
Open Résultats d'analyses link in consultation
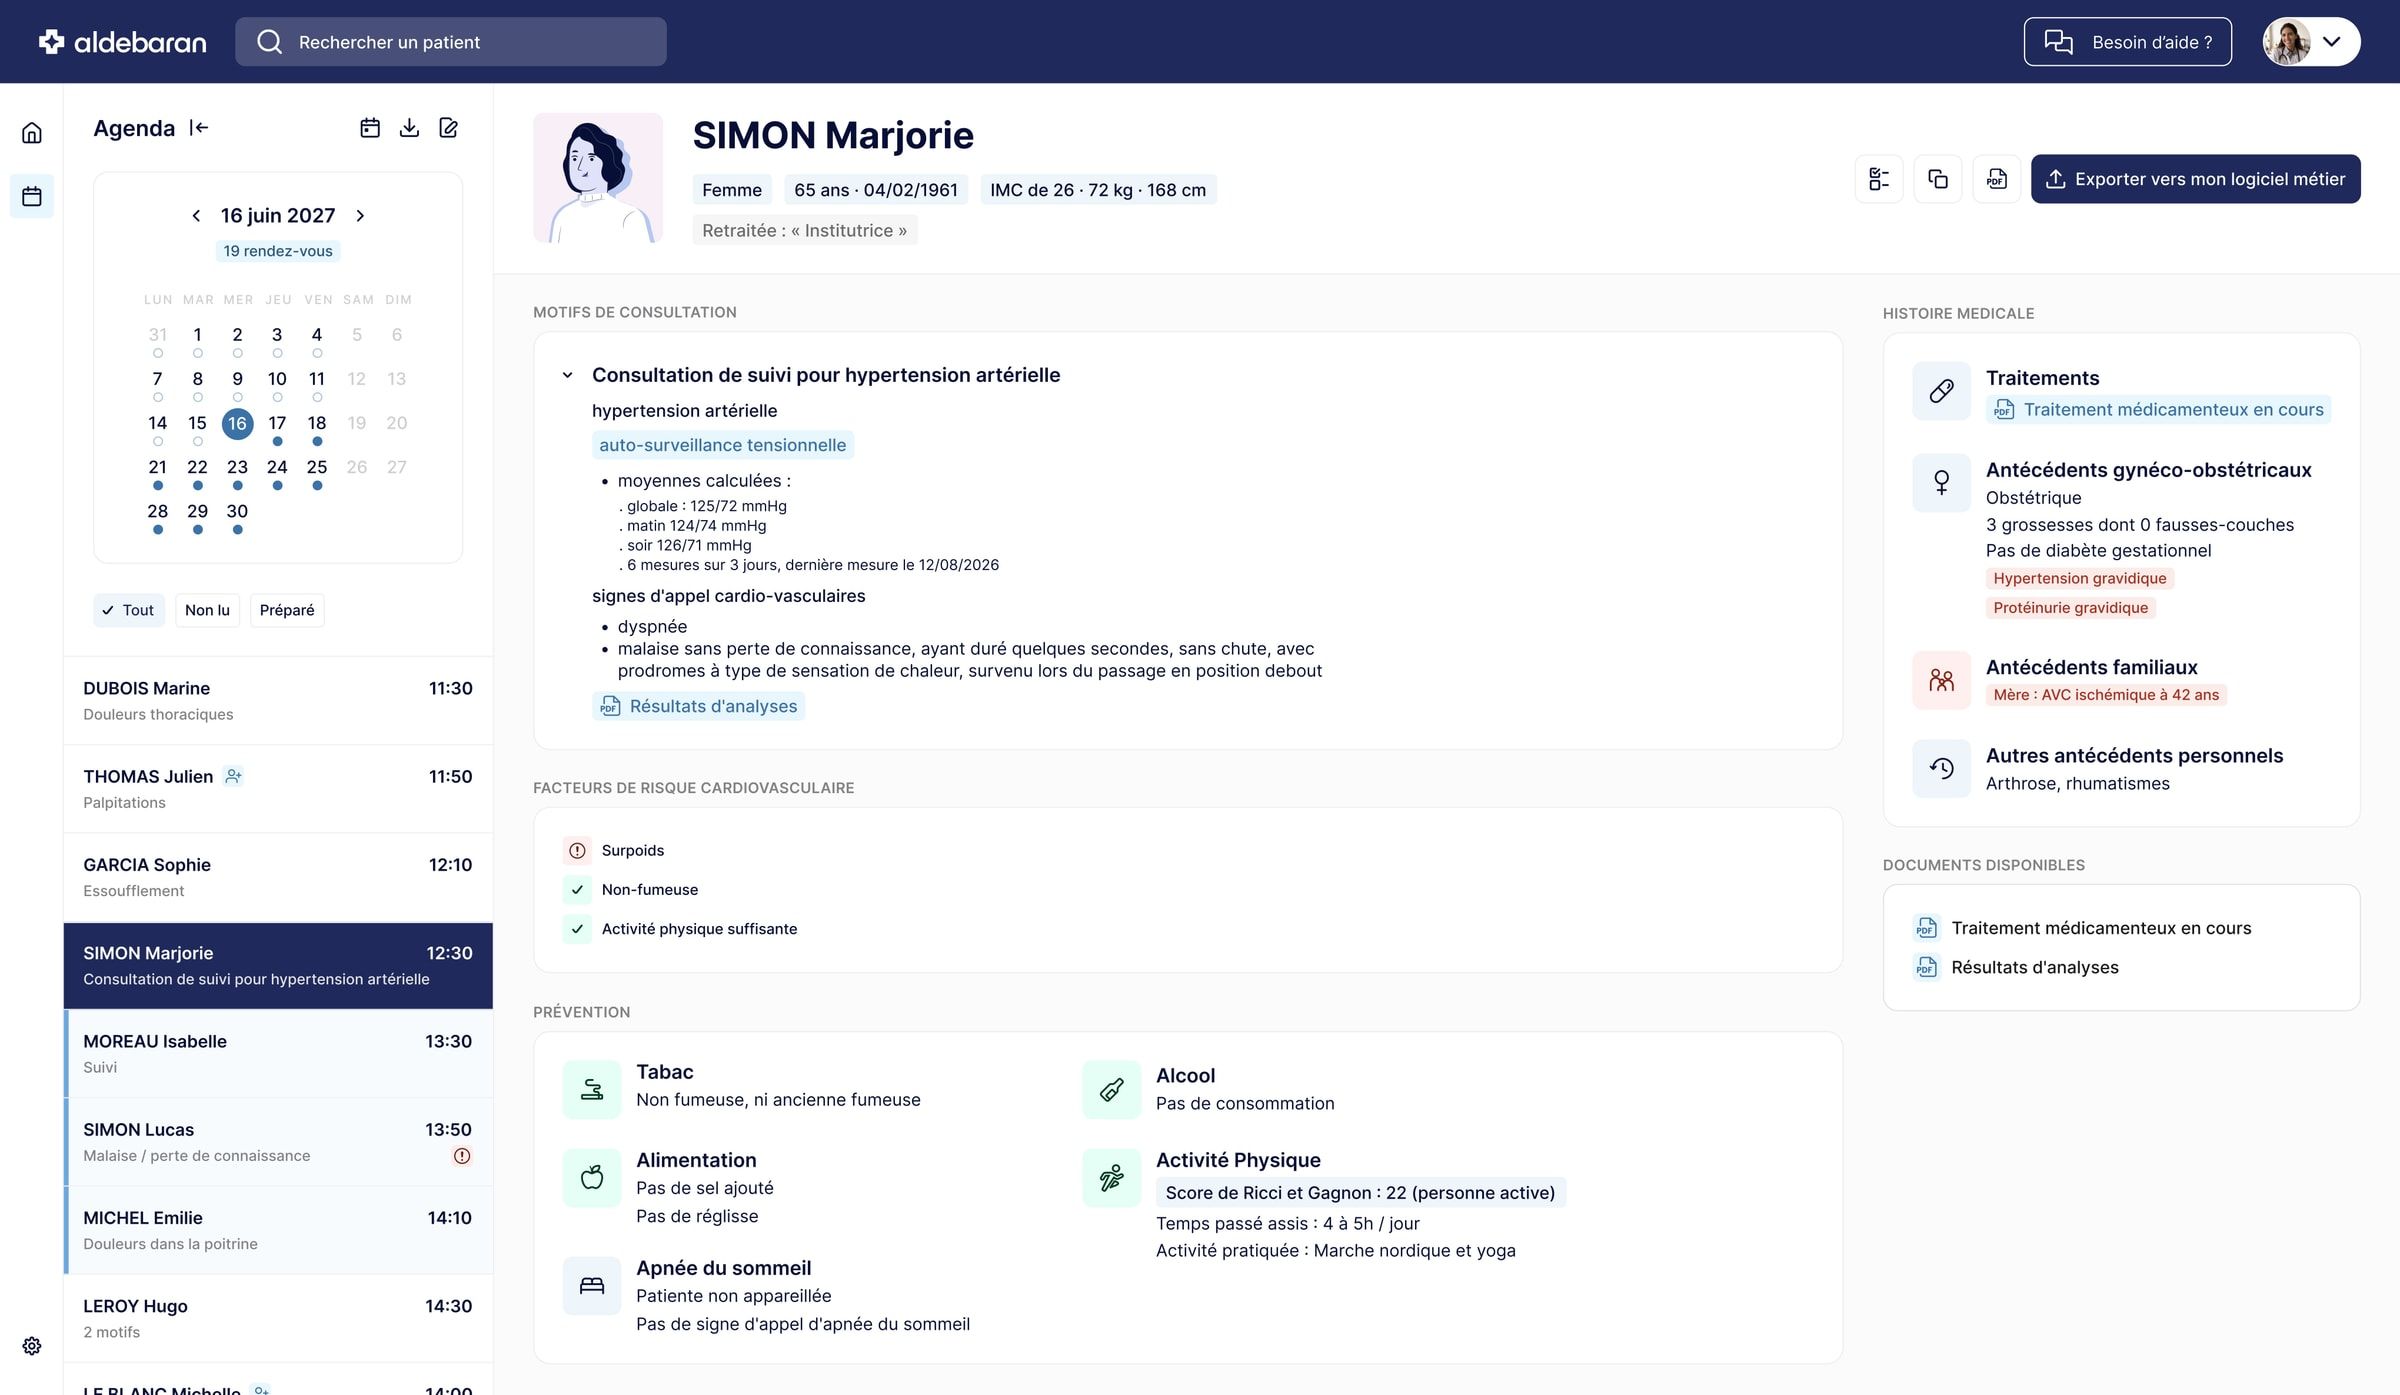[x=698, y=706]
